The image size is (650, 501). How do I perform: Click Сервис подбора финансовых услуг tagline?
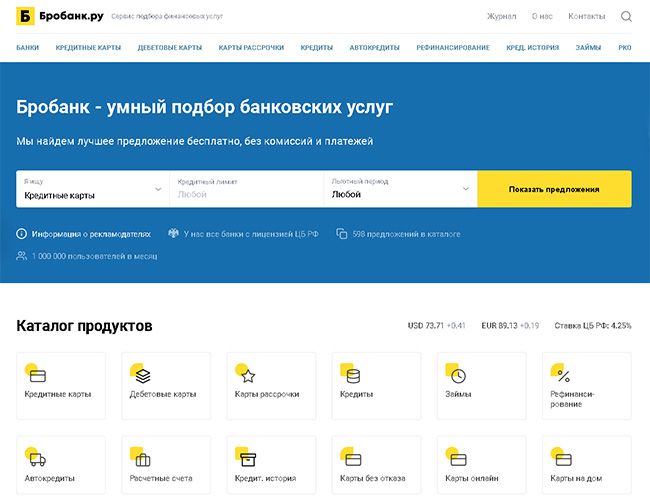point(167,16)
